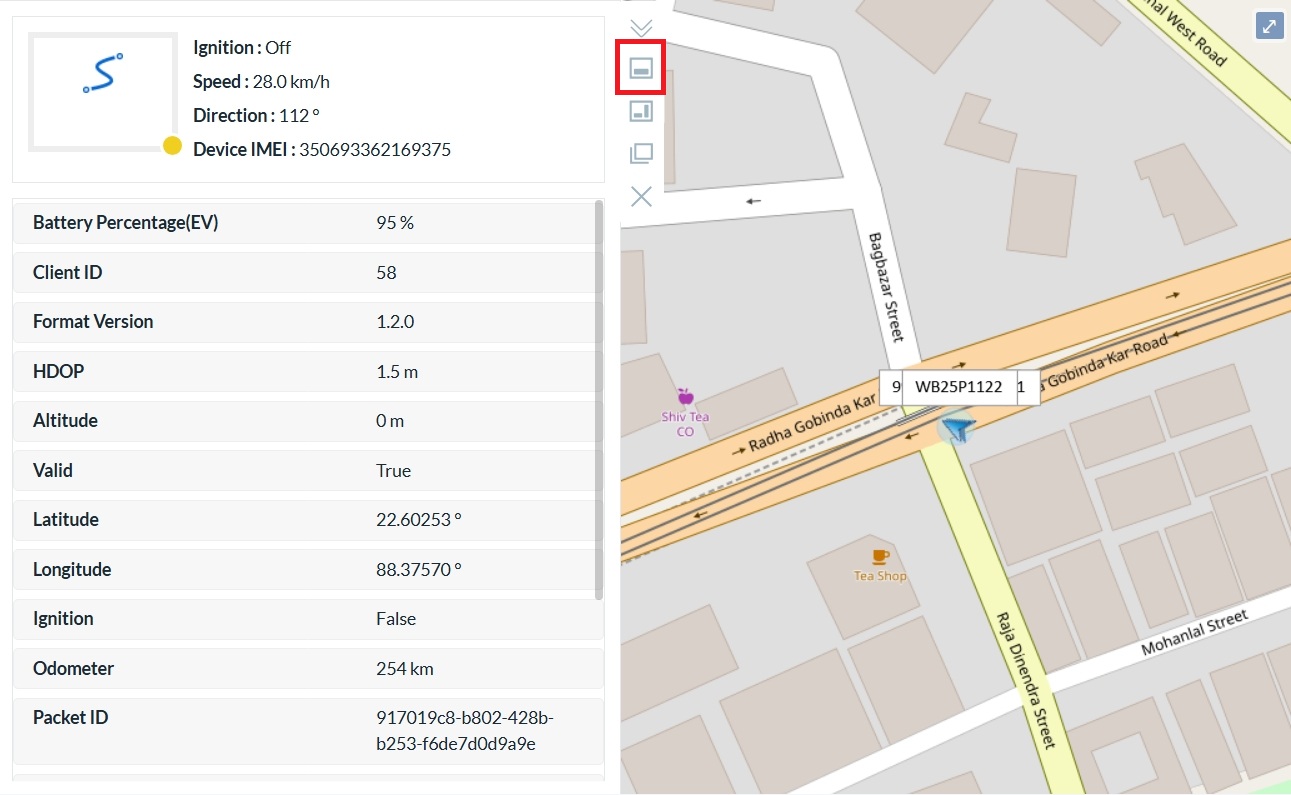This screenshot has height=795, width=1291.
Task: Click the yellow status indicator dot
Action: coord(172,146)
